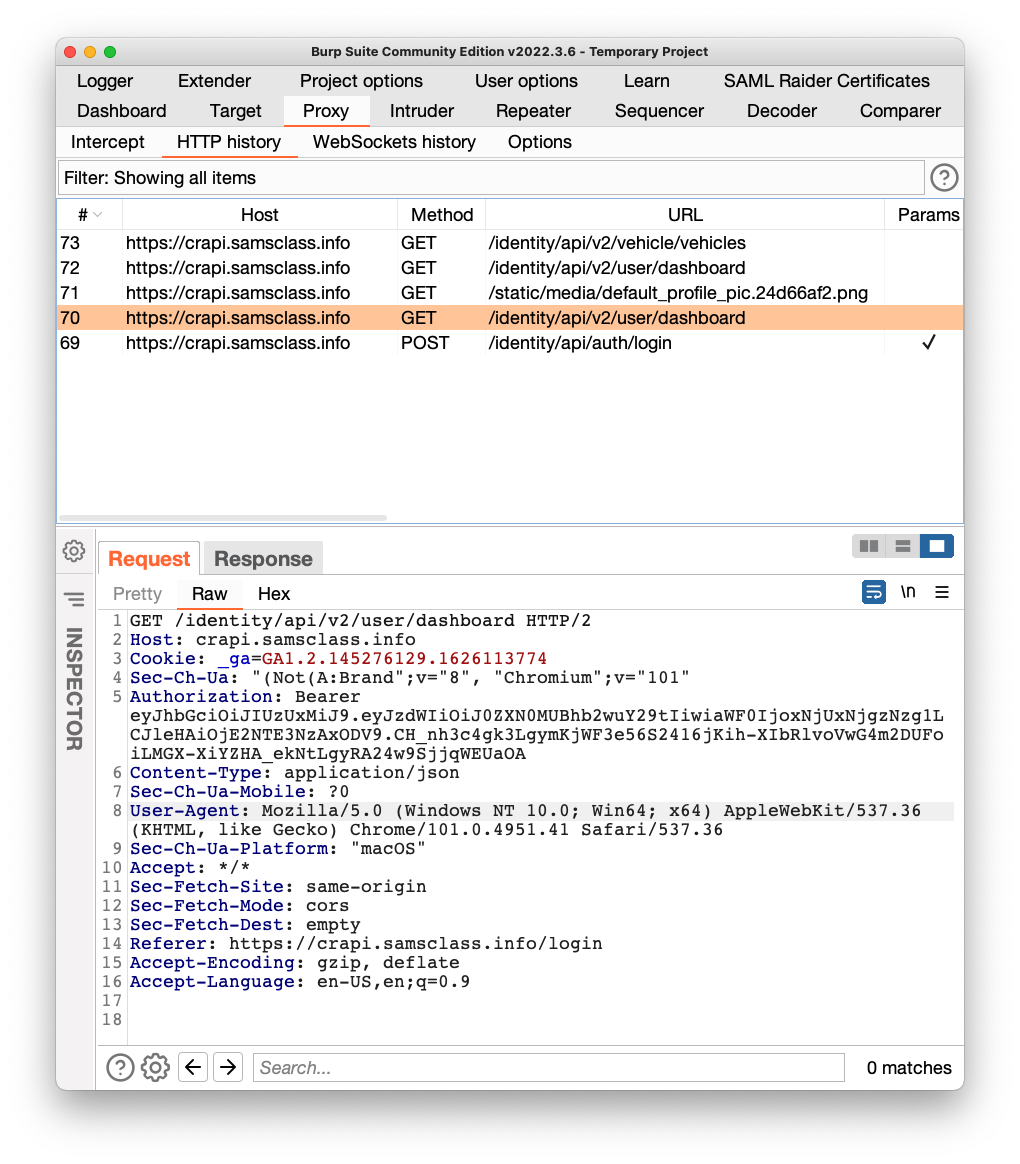Switch to the Repeater tab

click(x=534, y=111)
